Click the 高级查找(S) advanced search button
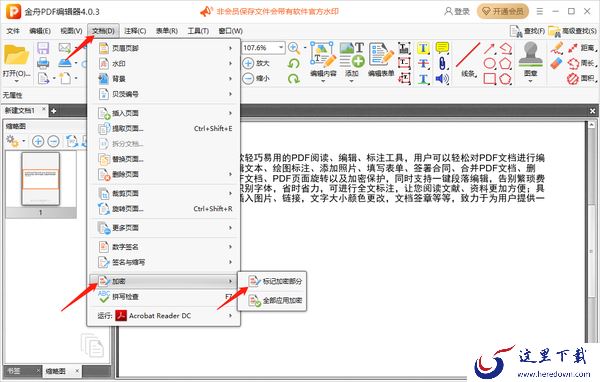600x382 pixels. pos(572,31)
